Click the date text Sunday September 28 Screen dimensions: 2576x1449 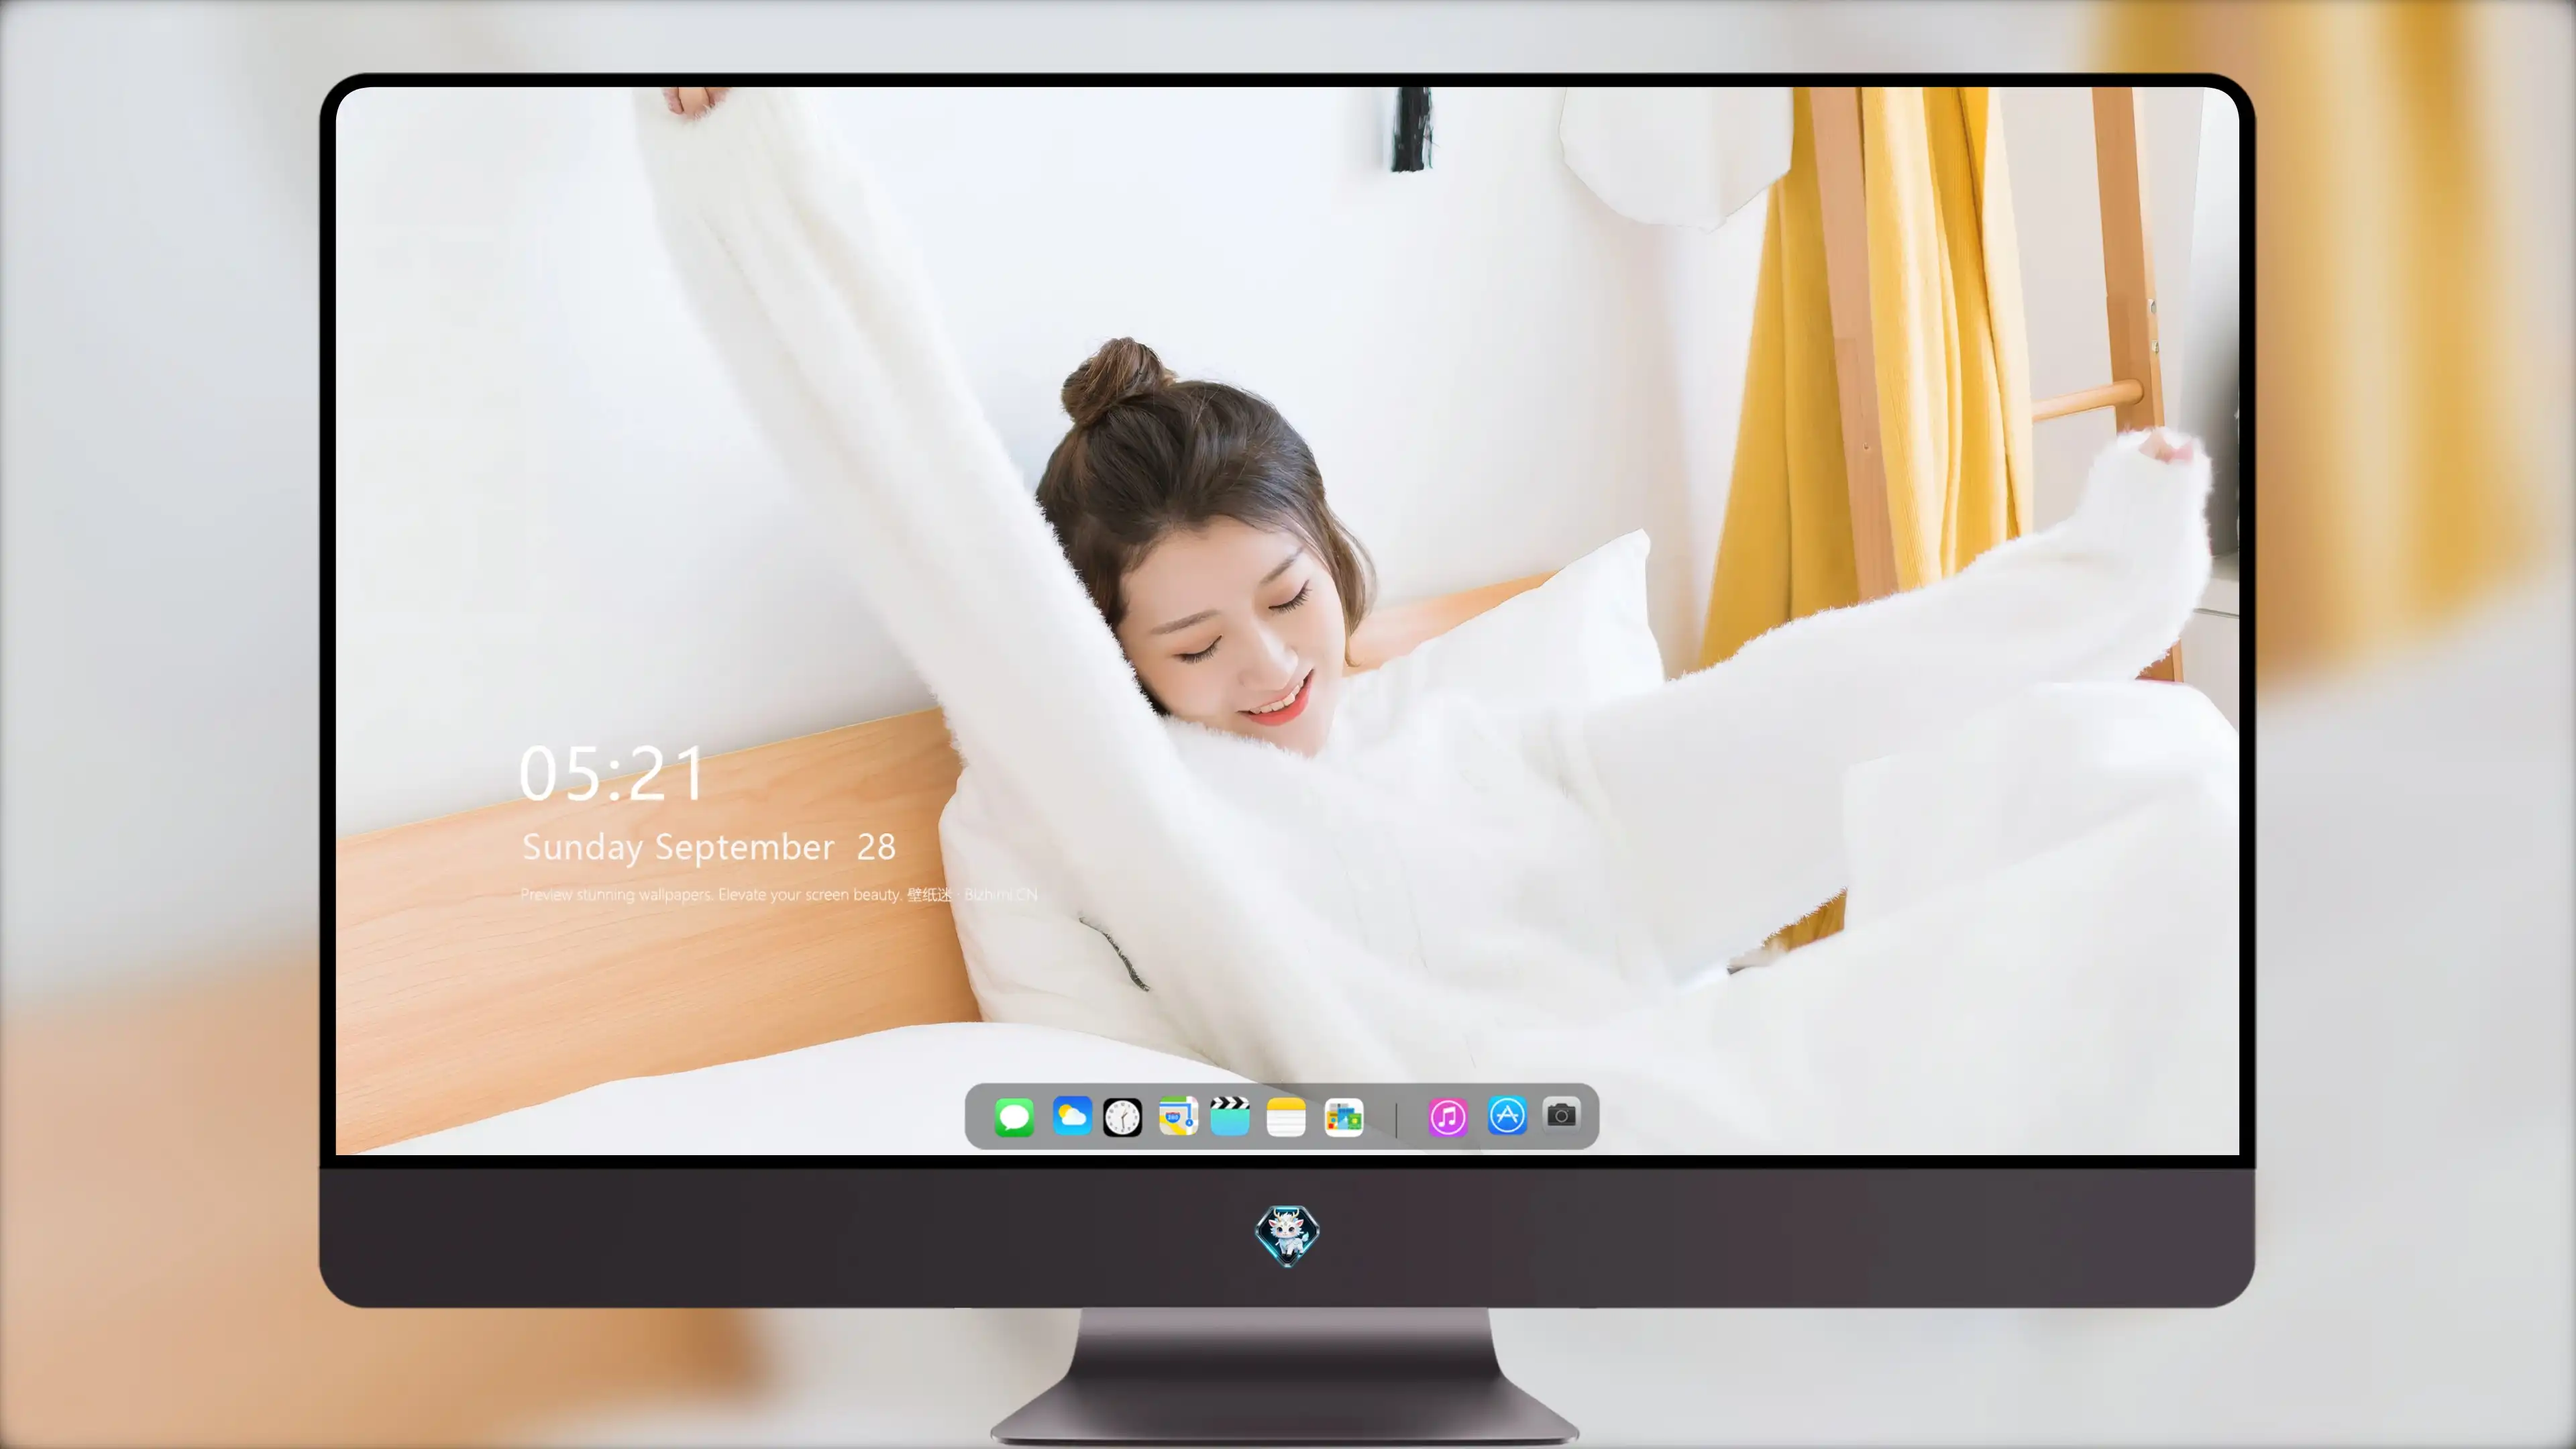(709, 847)
